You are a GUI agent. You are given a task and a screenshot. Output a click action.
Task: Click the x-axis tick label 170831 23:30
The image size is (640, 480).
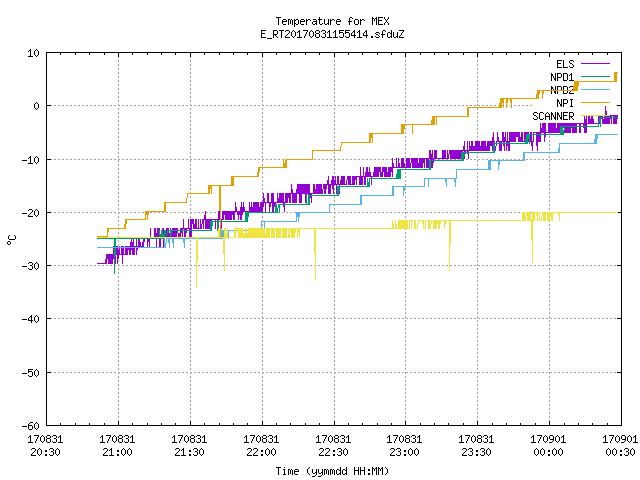pos(476,446)
